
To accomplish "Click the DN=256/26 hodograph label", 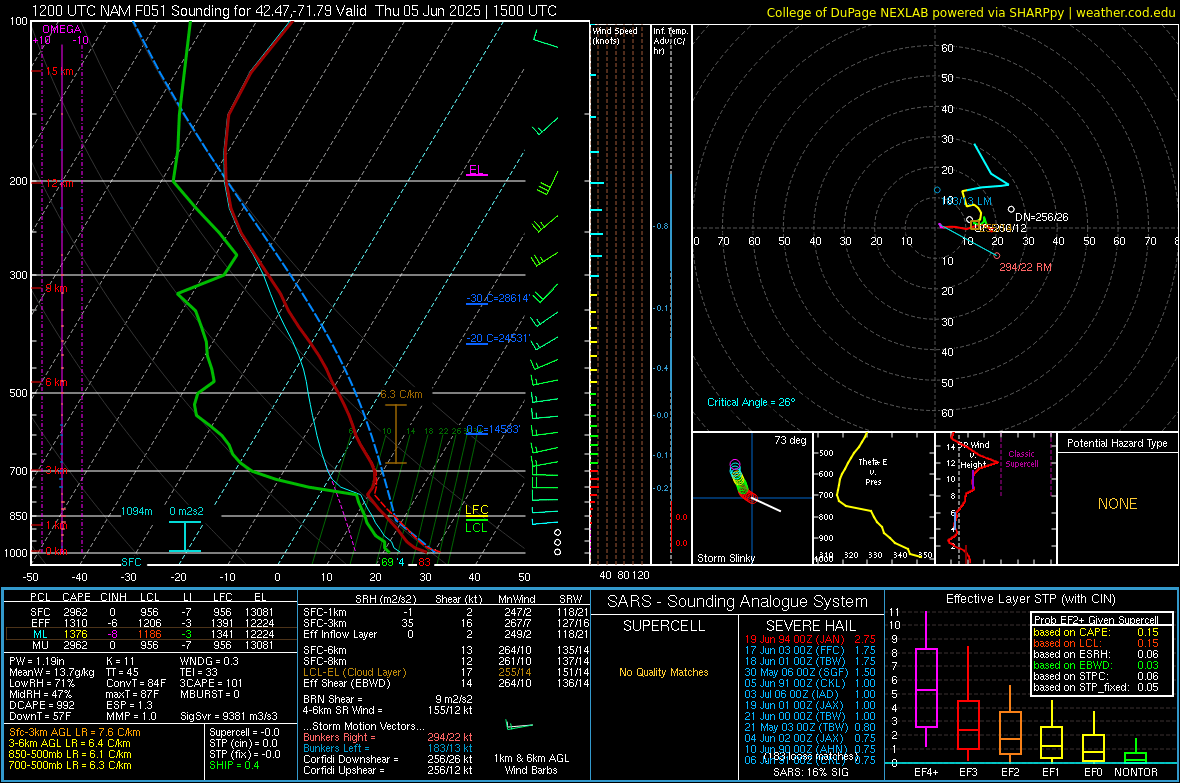I will point(1042,217).
